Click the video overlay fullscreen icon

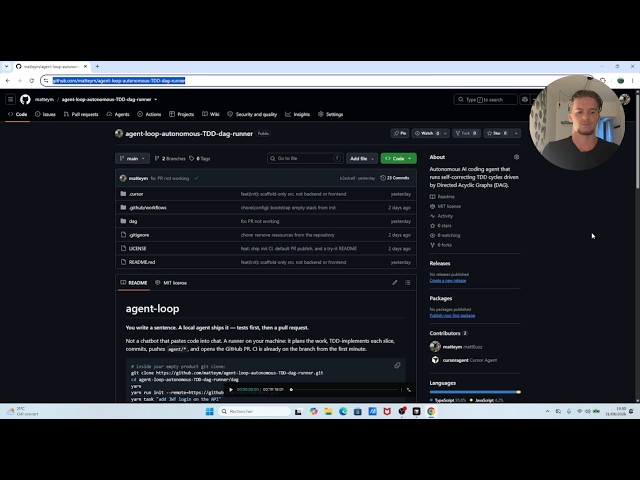409,390
